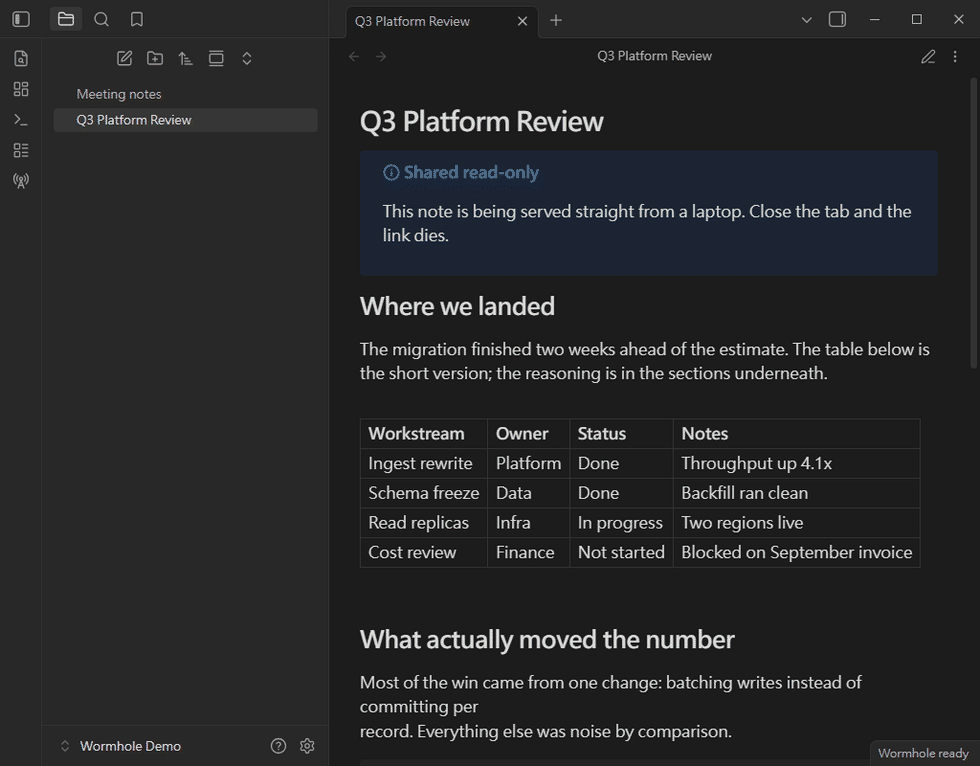Click the Read replicas table cell
980x766 pixels.
tap(423, 523)
